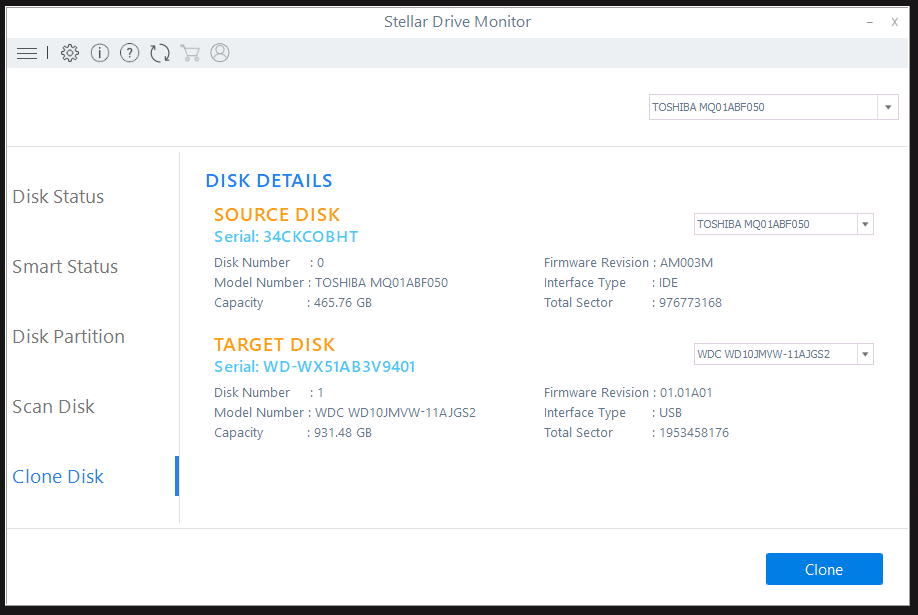Image resolution: width=918 pixels, height=615 pixels.
Task: Click the source disk serial 34CKCOBHT
Action: 286,237
